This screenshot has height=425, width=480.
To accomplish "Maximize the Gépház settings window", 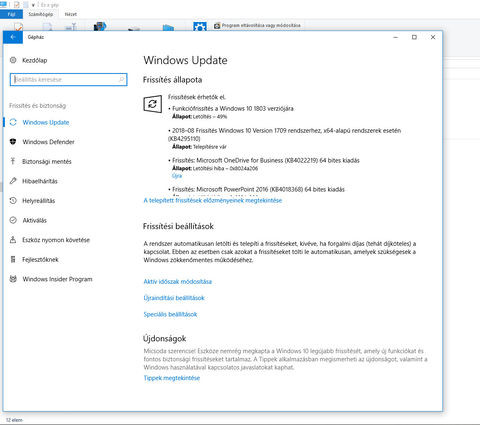I will tap(414, 37).
